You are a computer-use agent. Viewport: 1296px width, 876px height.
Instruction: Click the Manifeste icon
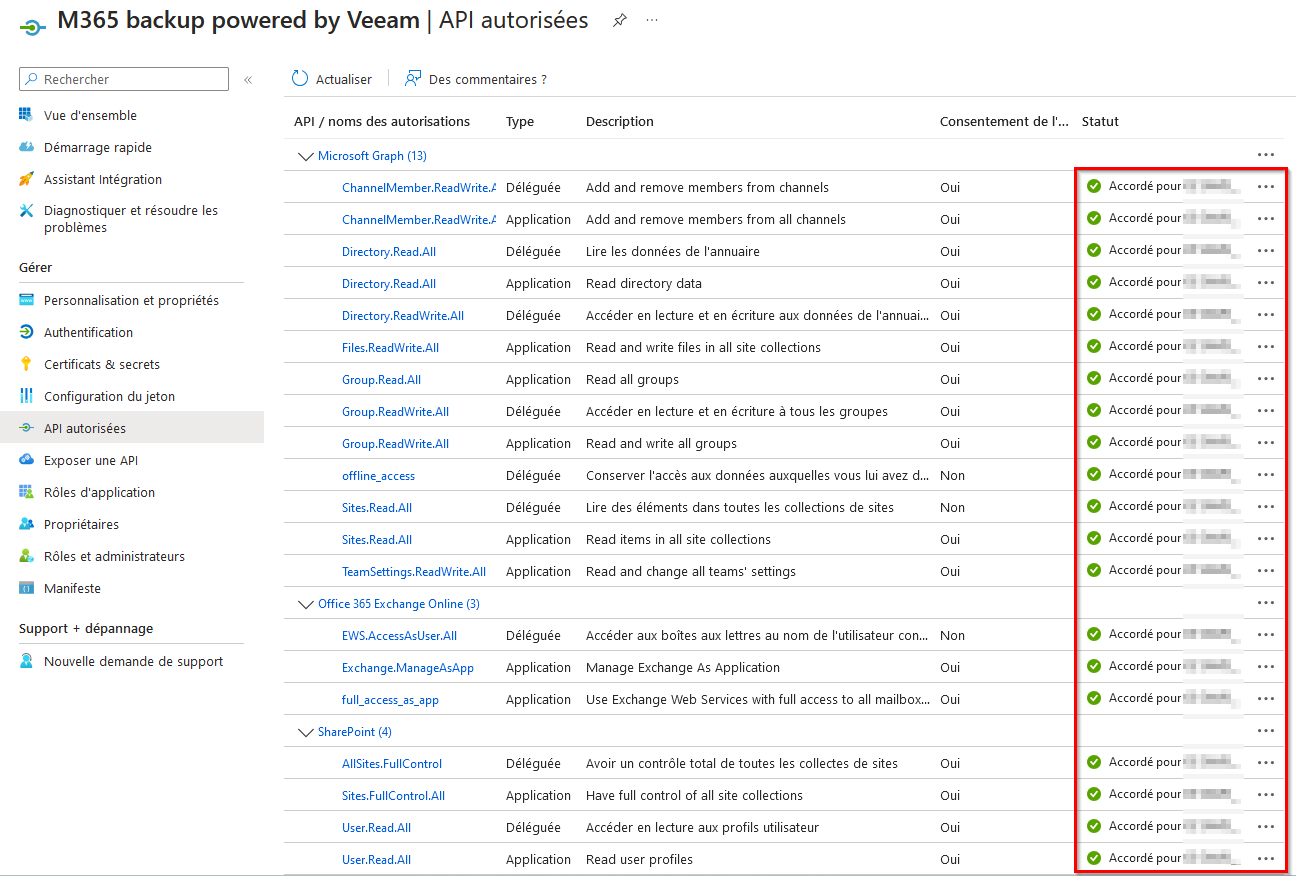pyautogui.click(x=26, y=588)
